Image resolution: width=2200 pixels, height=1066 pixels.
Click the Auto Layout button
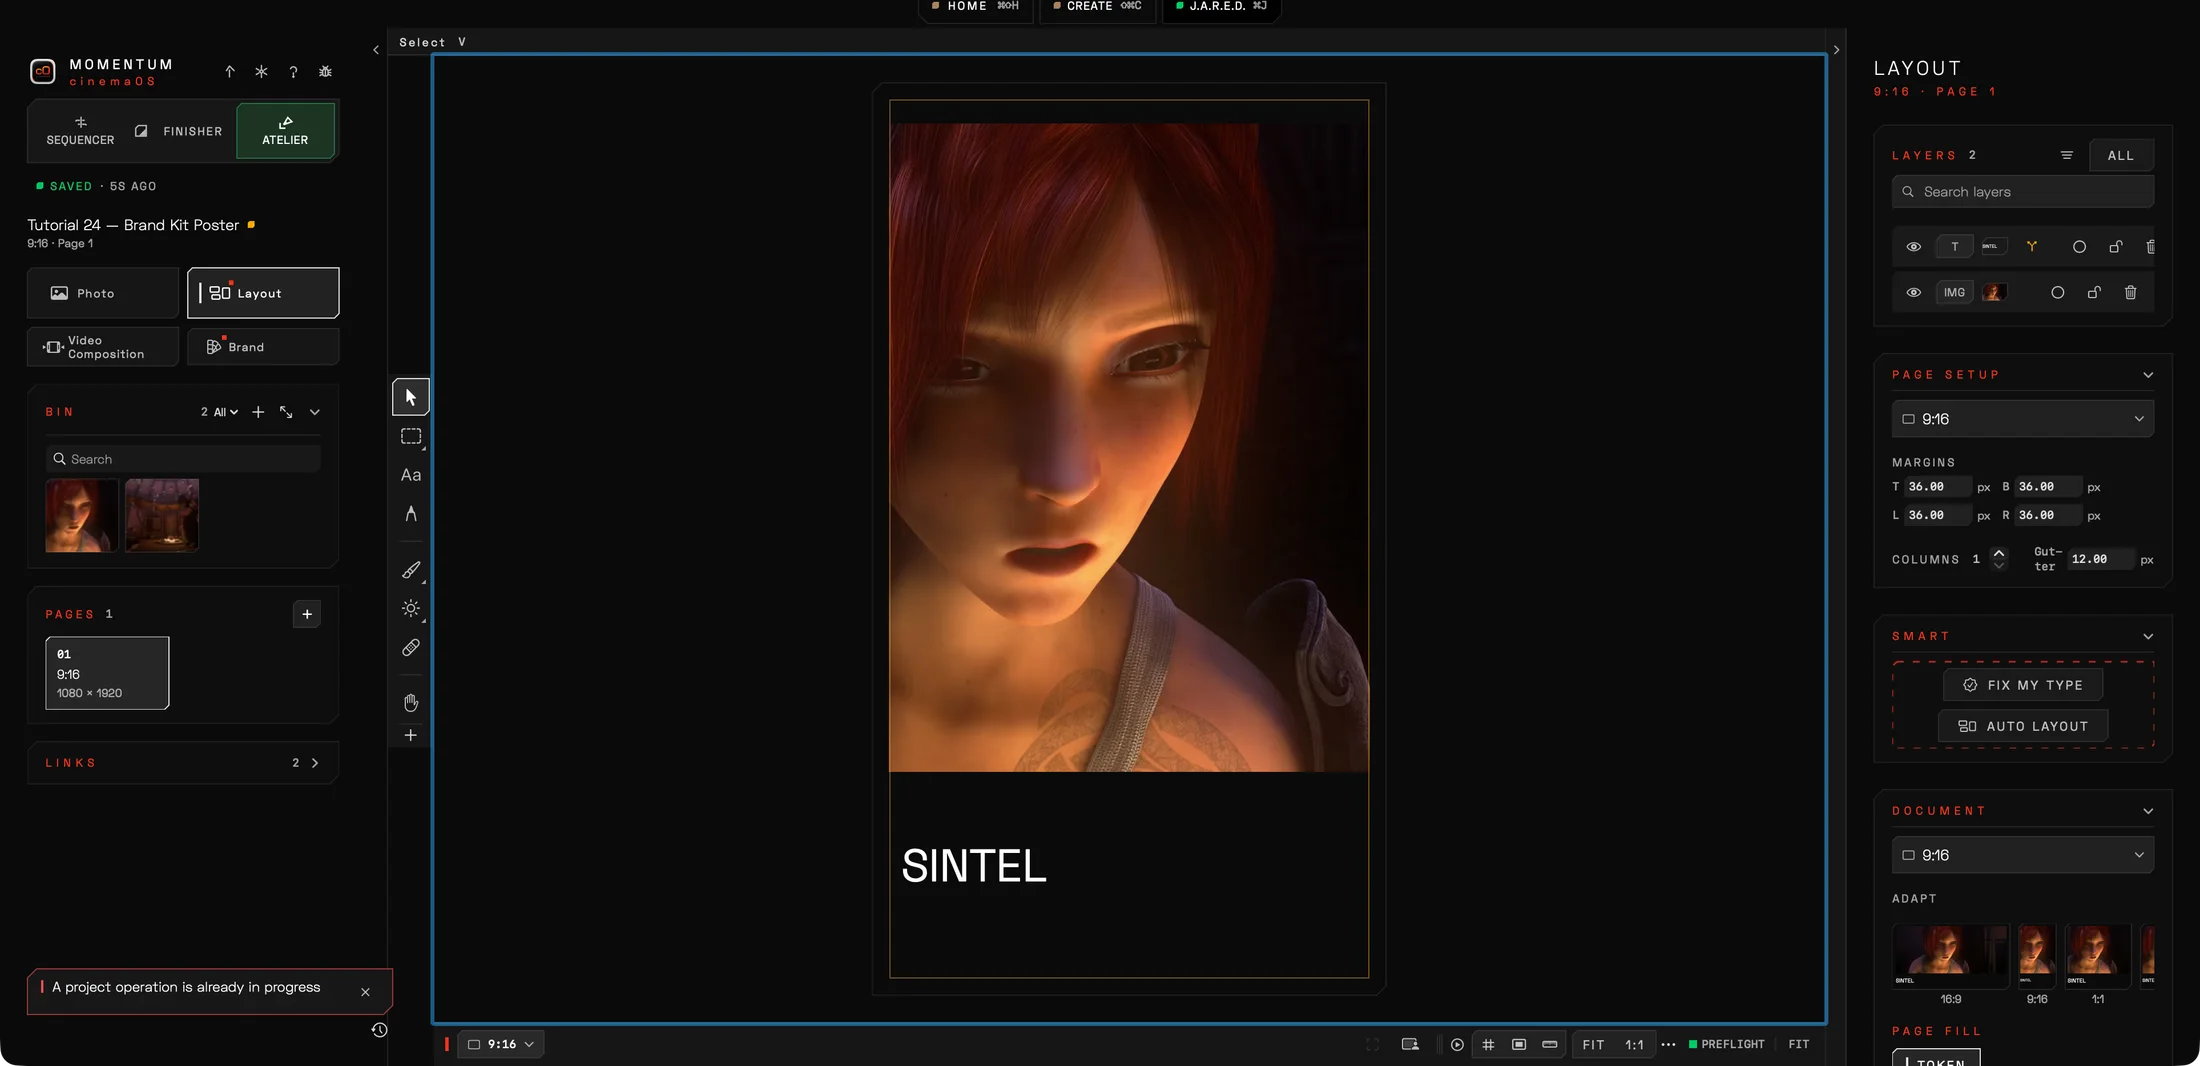pyautogui.click(x=2023, y=726)
